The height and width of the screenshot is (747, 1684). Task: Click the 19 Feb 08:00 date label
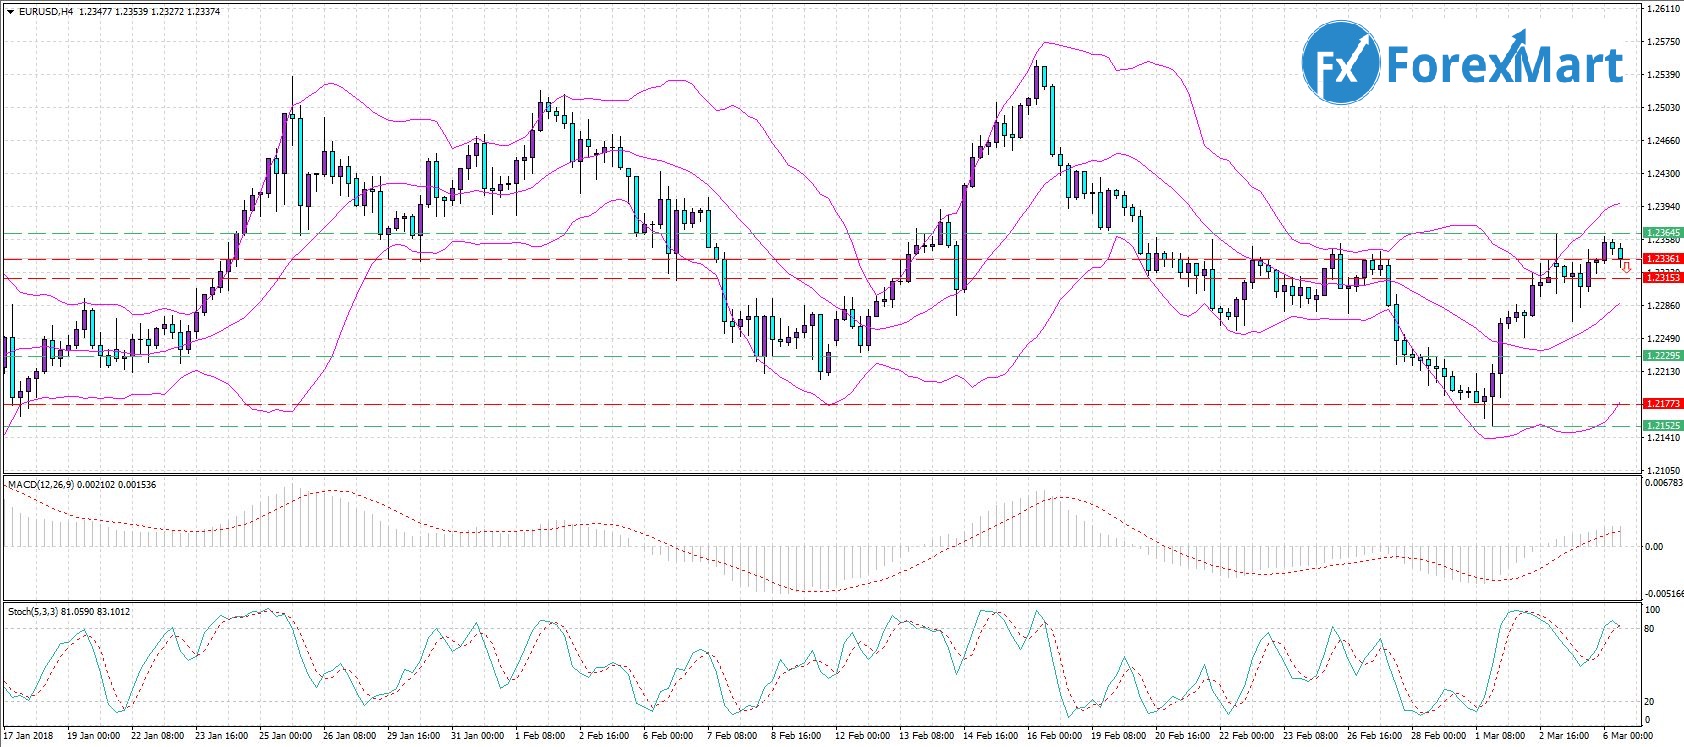1118,736
